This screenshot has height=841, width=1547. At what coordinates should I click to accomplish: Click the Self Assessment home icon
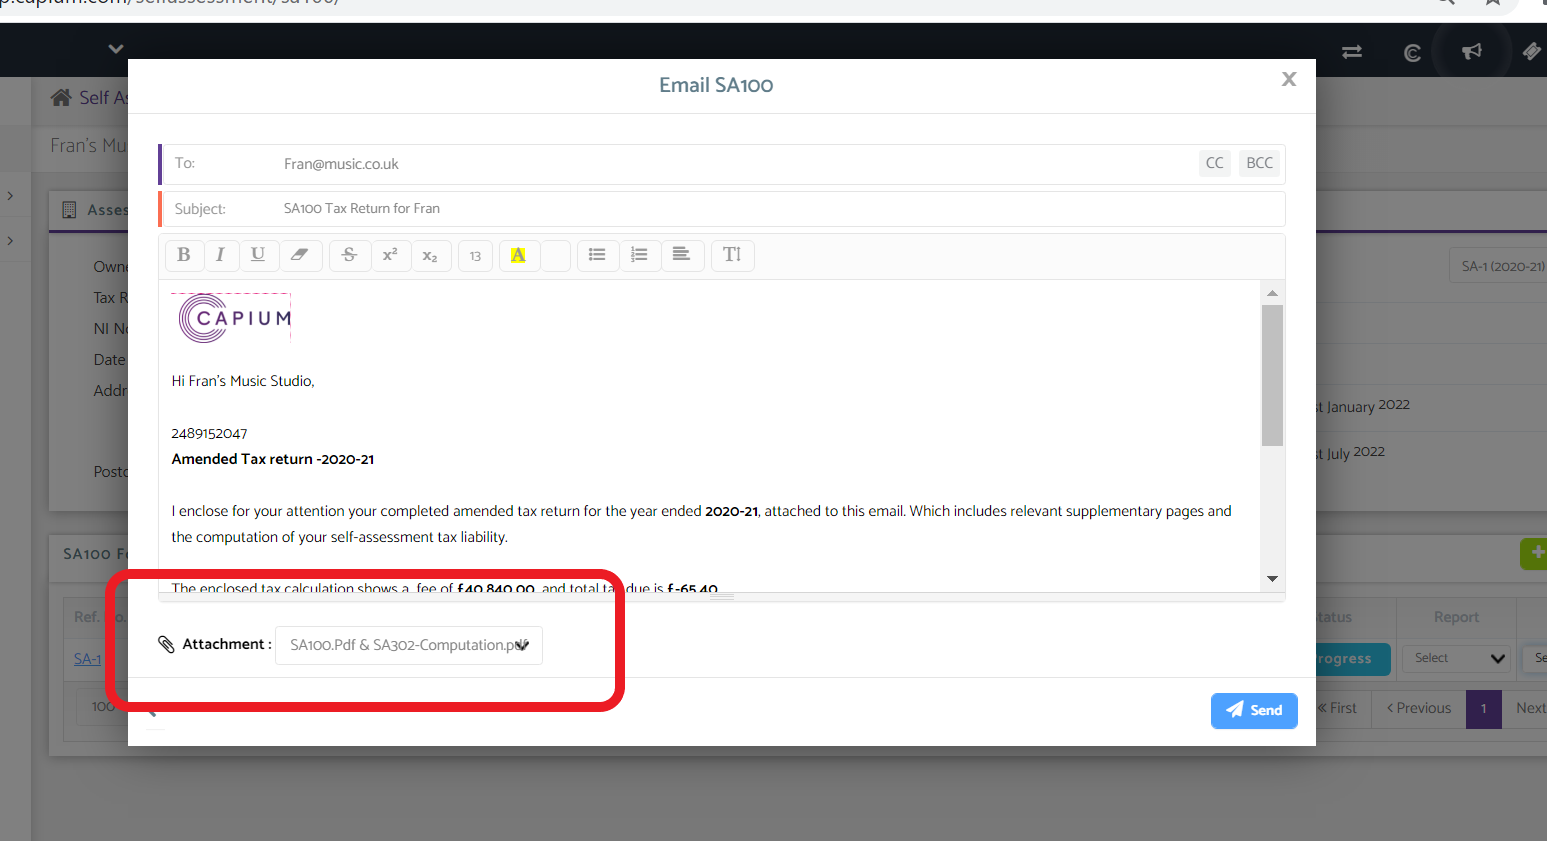[61, 97]
